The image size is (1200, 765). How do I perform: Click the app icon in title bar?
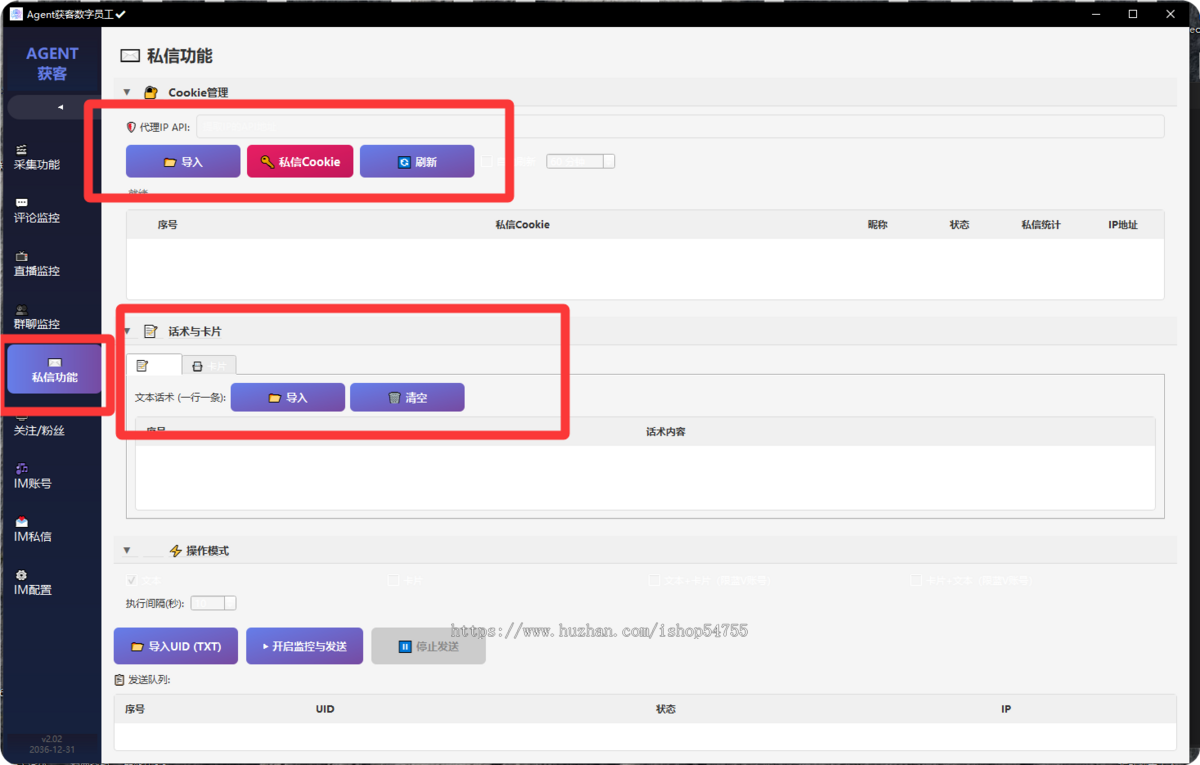pyautogui.click(x=16, y=14)
